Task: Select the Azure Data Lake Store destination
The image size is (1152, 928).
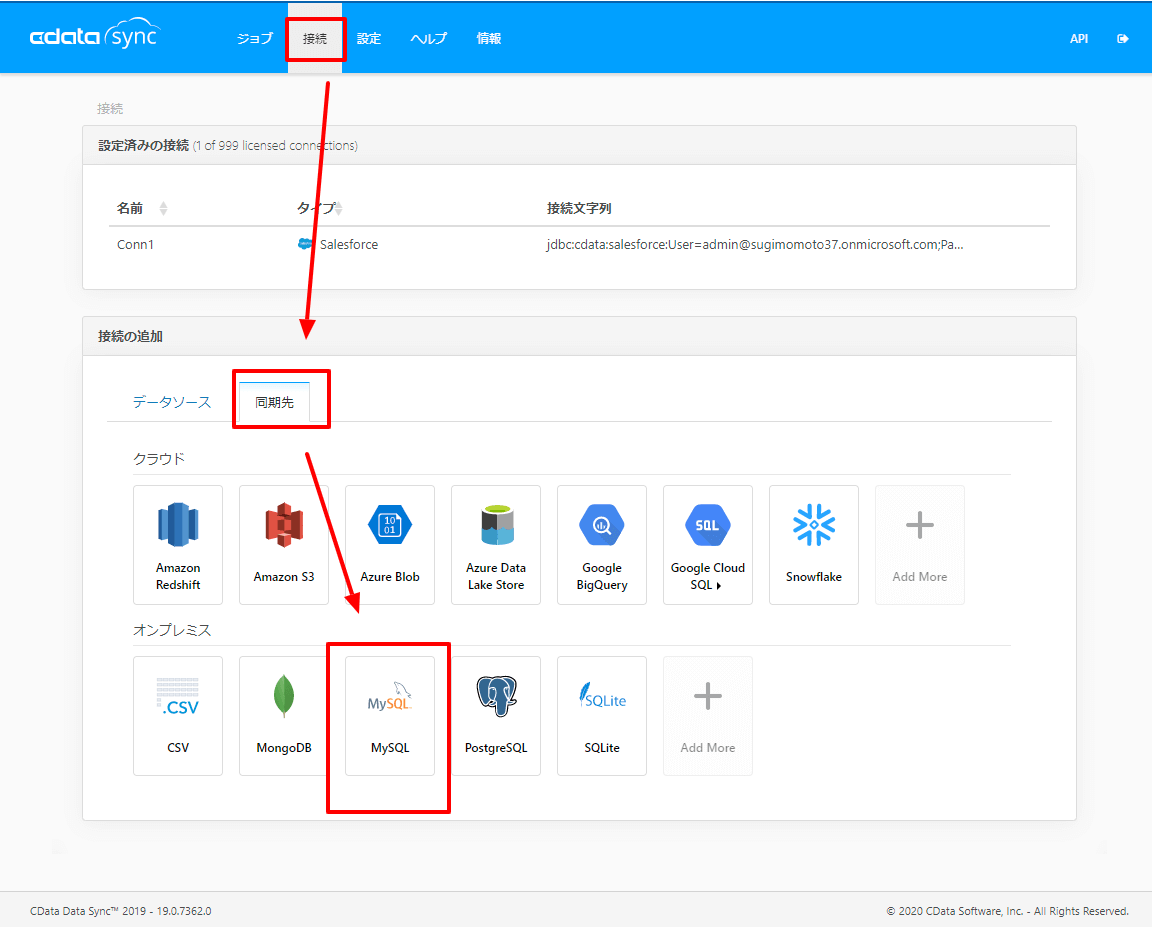Action: pos(496,545)
